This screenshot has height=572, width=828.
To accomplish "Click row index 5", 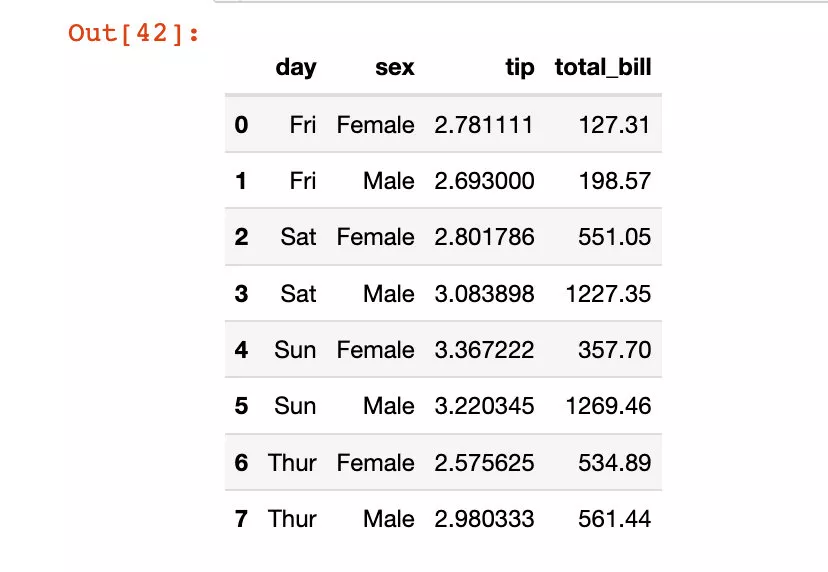I will click(x=241, y=406).
